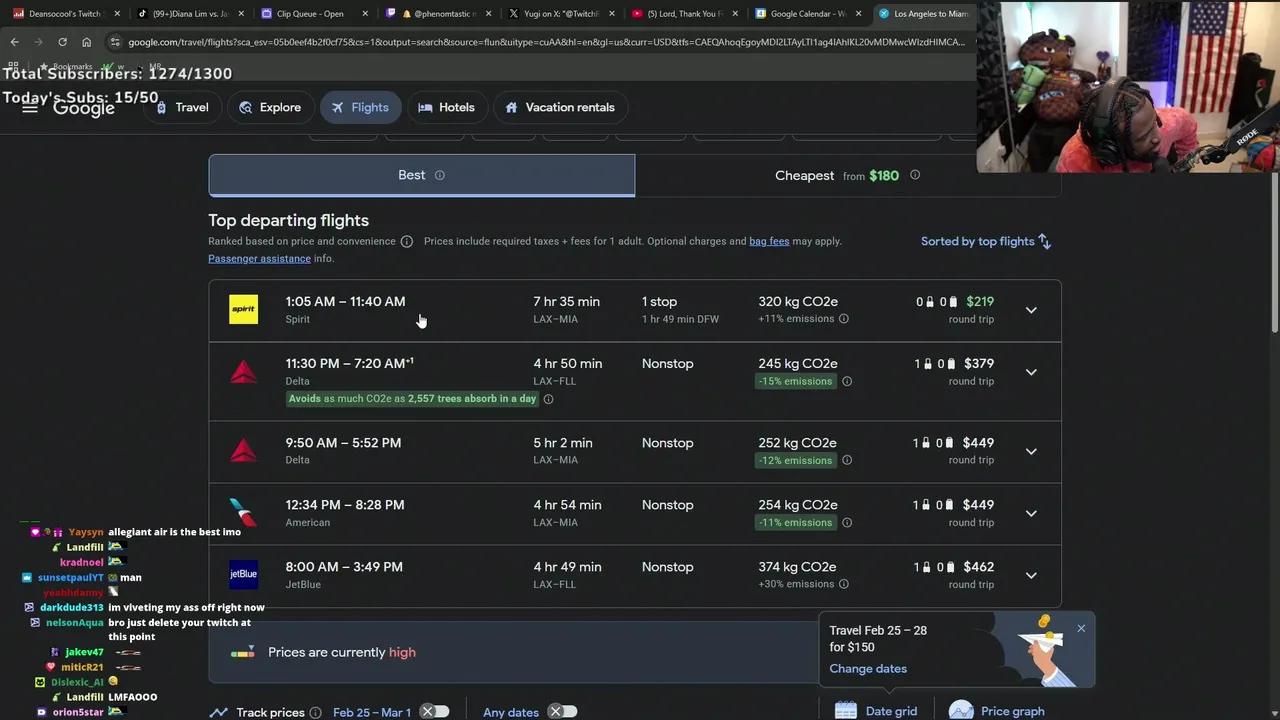Switch to the Clip Queue browser tab
Viewport: 1280px width, 720px height.
313,14
